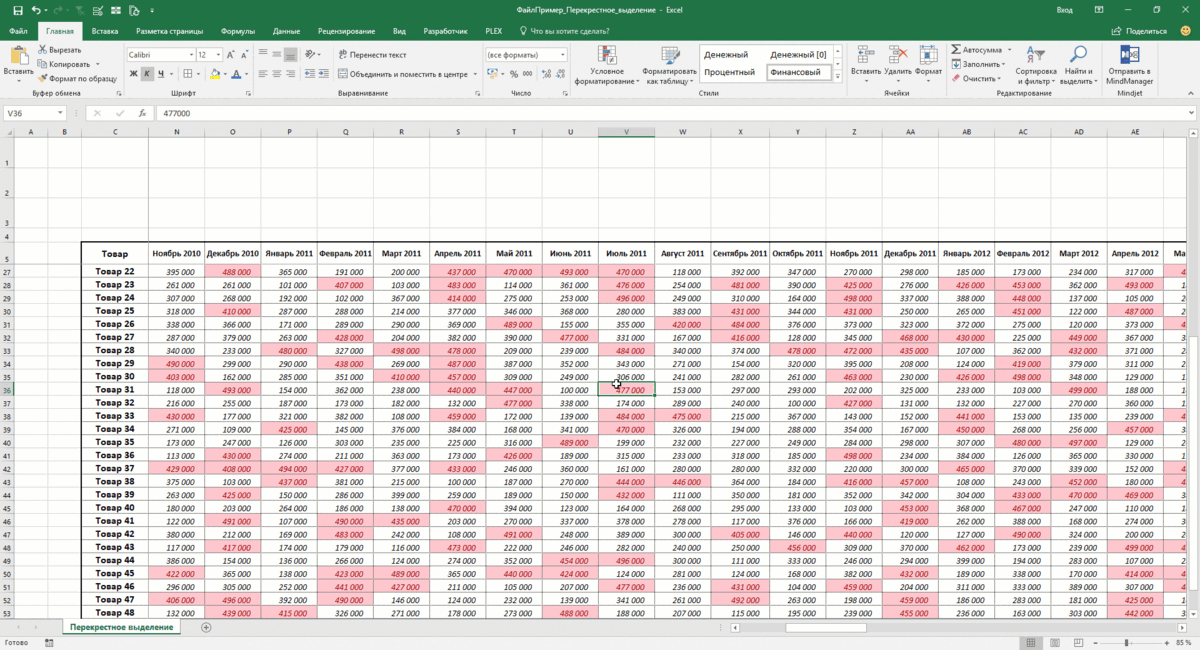The image size is (1200, 650).
Task: Expand Copy (Копировать) dropdown arrow
Action: point(97,64)
